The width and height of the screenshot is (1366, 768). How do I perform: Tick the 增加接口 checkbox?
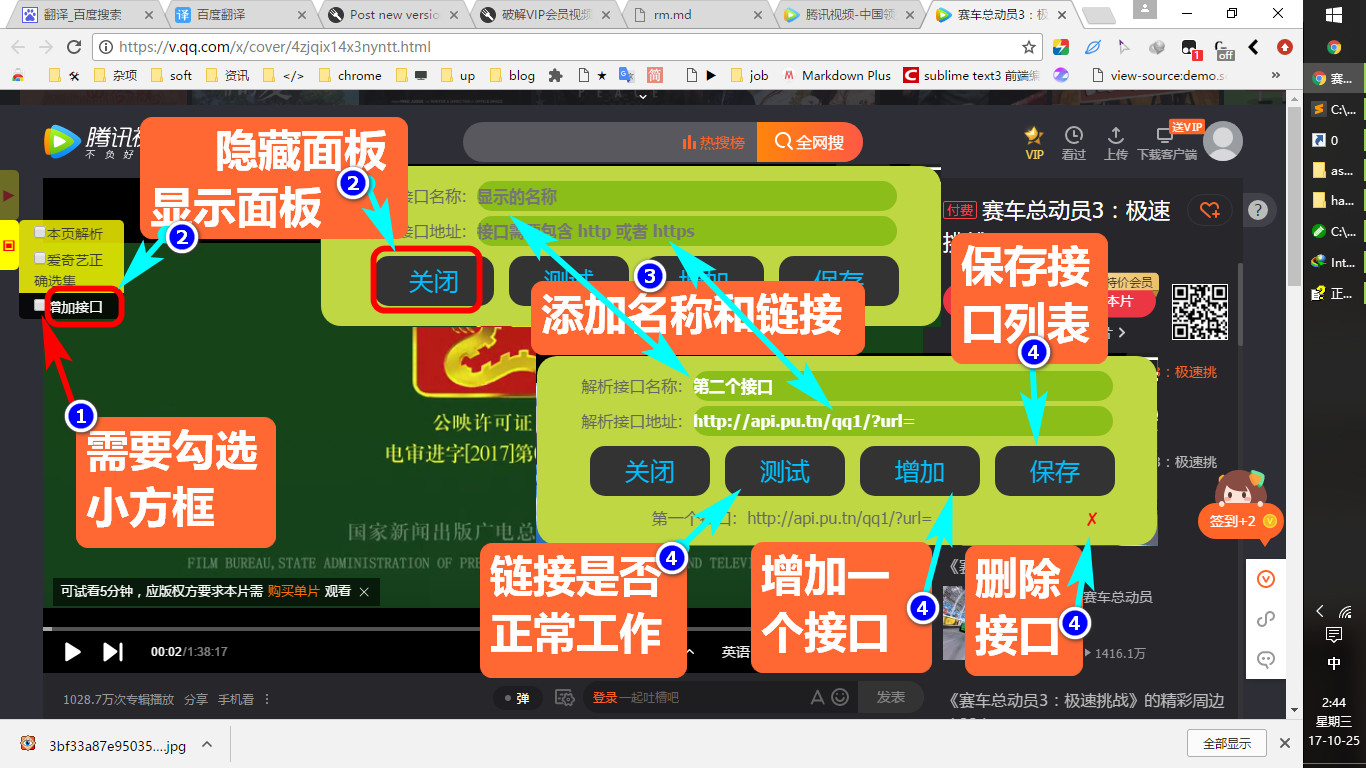(40, 306)
